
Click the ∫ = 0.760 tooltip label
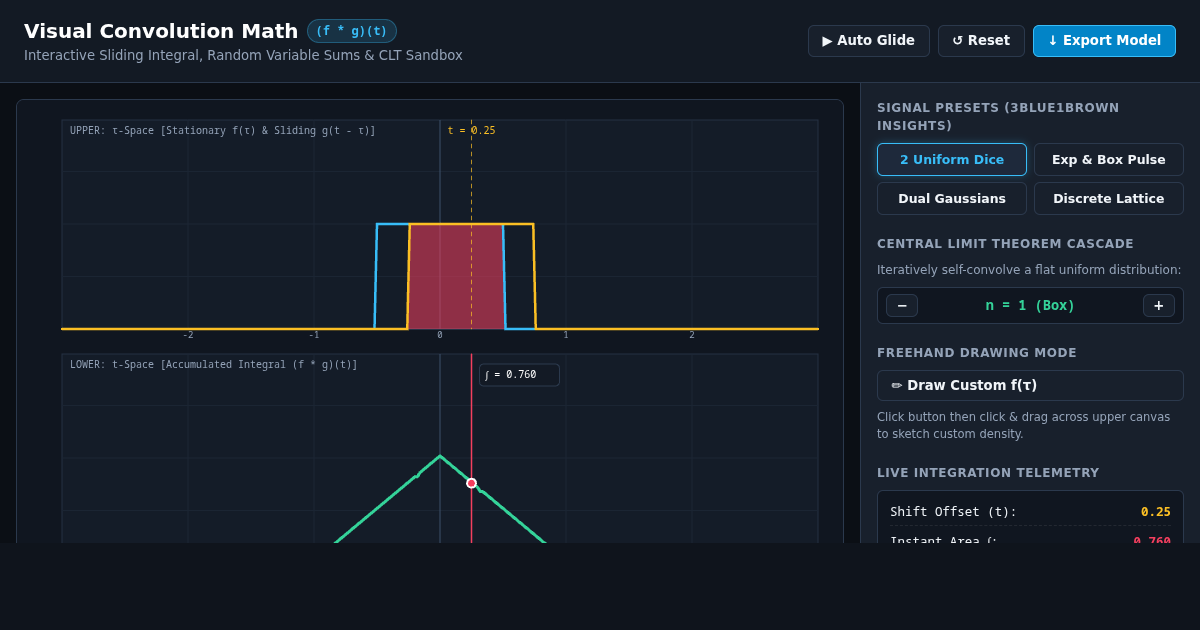519,375
